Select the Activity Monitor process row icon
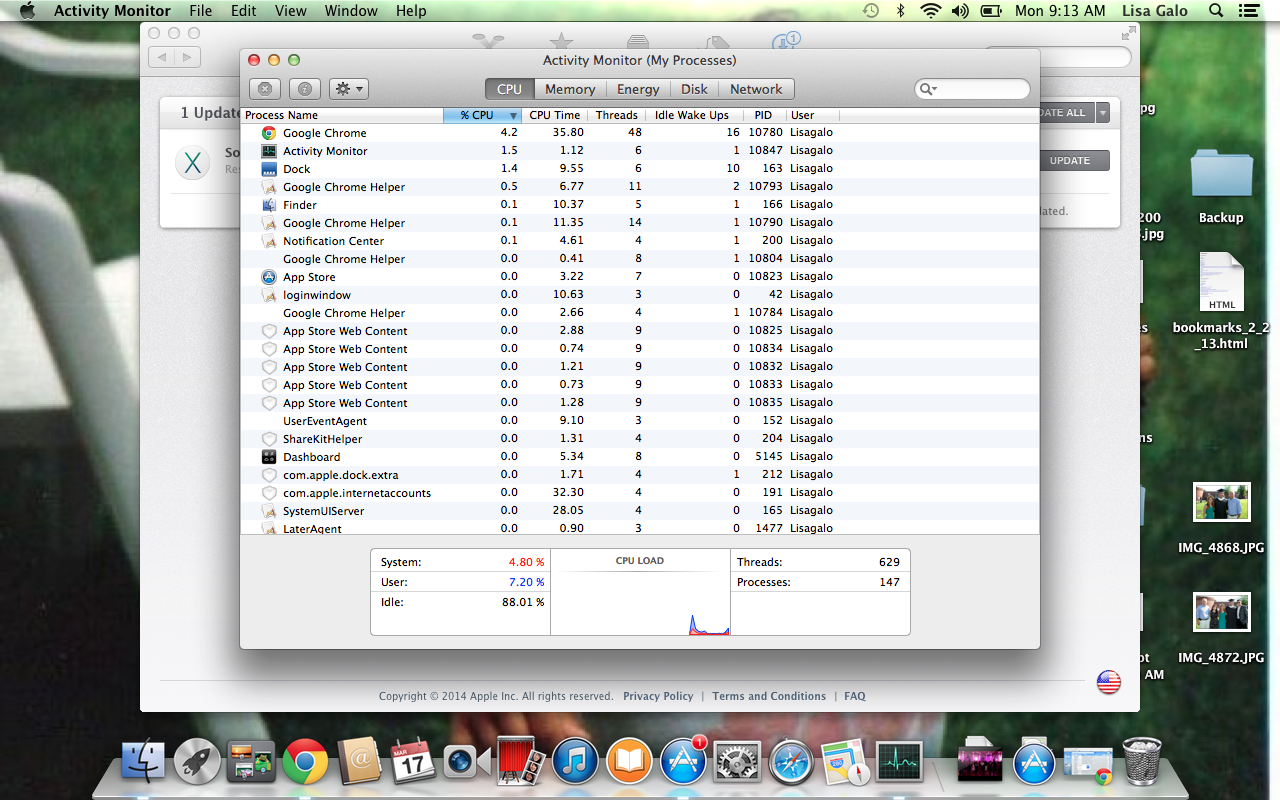 (269, 151)
